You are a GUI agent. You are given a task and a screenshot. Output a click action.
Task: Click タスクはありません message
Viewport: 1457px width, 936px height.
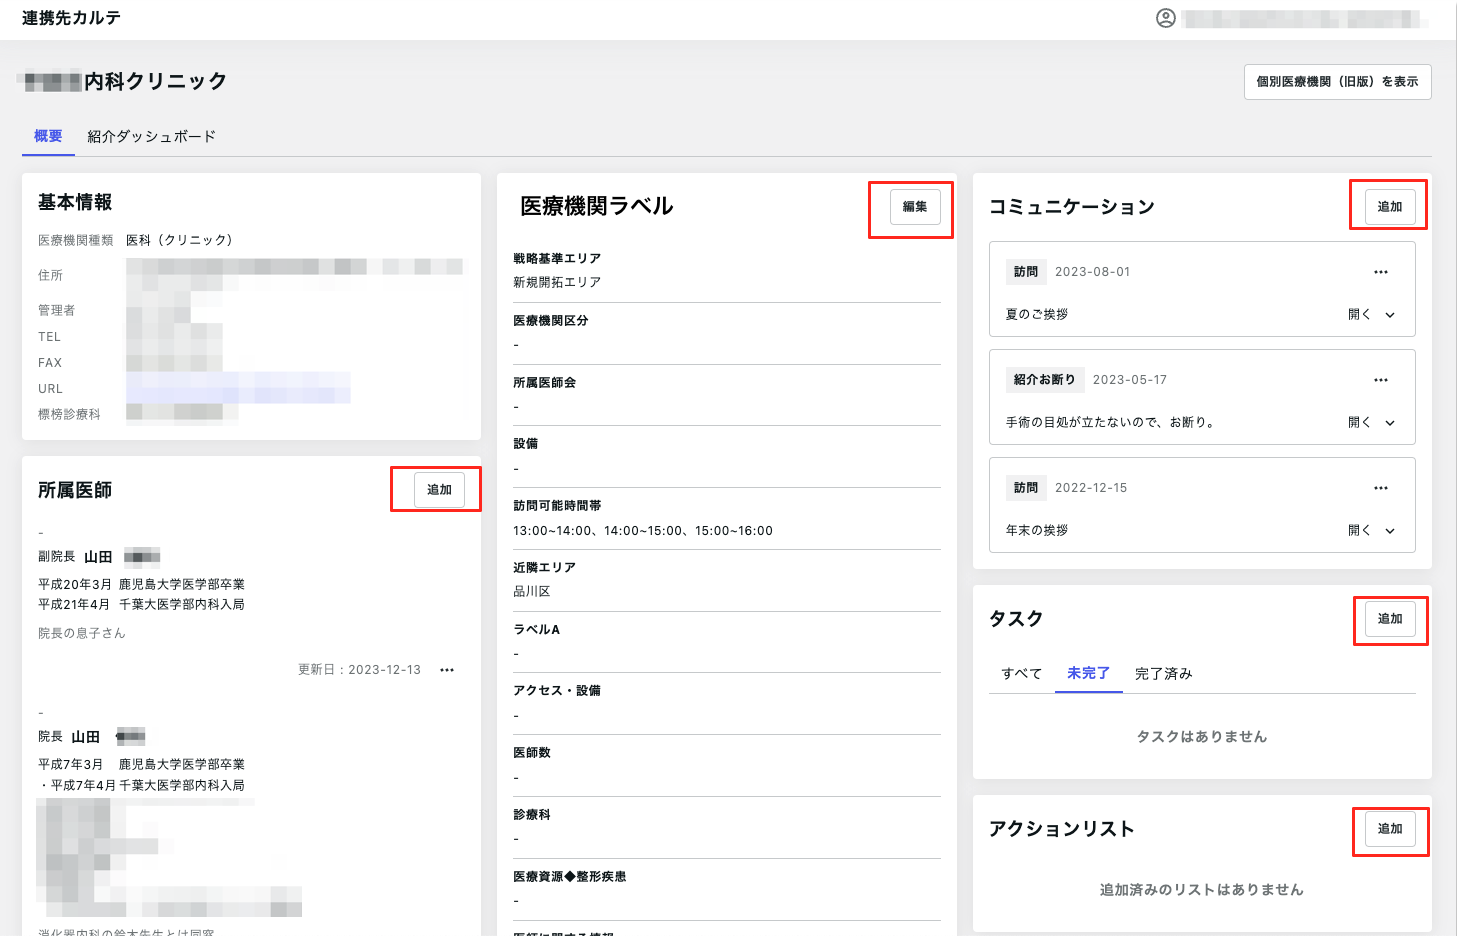pos(1202,737)
